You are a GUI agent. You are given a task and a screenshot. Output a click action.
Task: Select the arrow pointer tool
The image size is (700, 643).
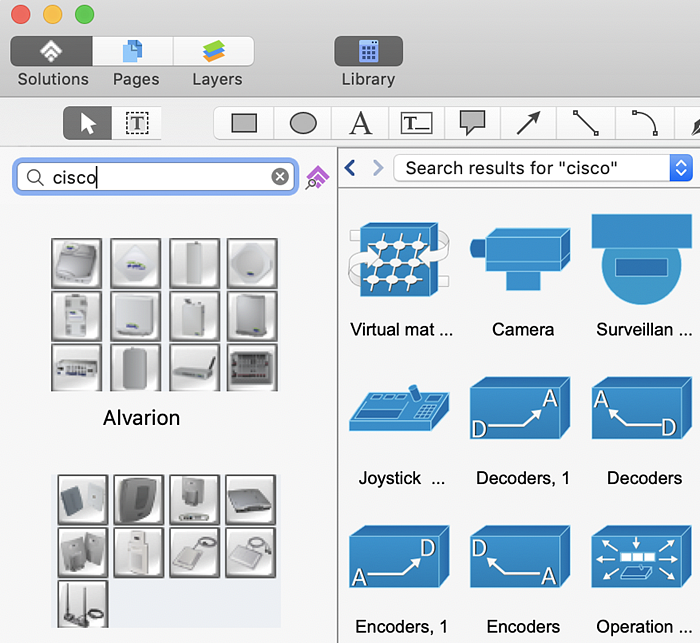pos(88,123)
